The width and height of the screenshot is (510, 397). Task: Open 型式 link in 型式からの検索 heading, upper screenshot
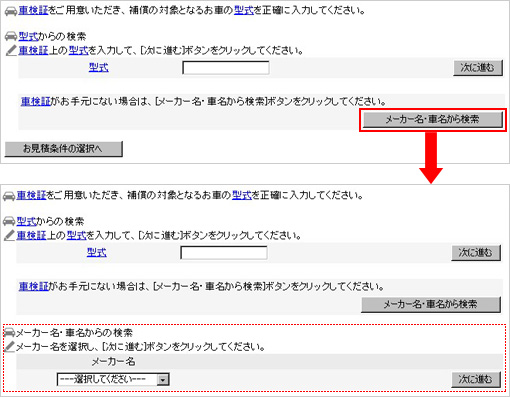coord(29,36)
